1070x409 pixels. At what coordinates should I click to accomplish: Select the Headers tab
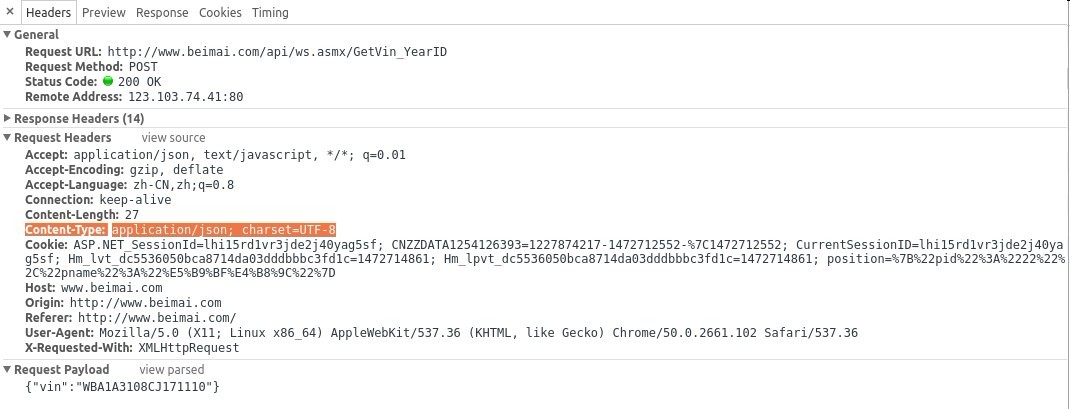(x=48, y=12)
